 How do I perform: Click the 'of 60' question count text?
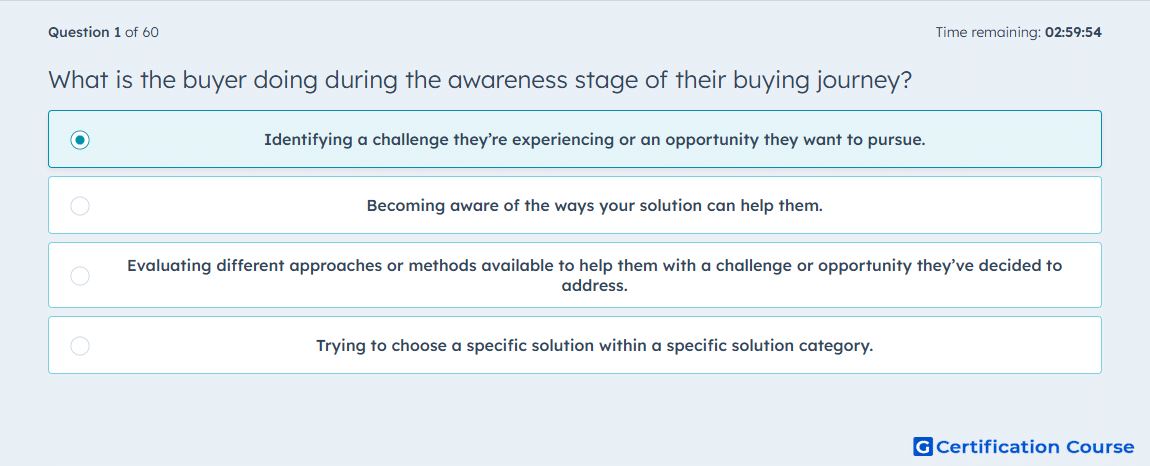(142, 32)
